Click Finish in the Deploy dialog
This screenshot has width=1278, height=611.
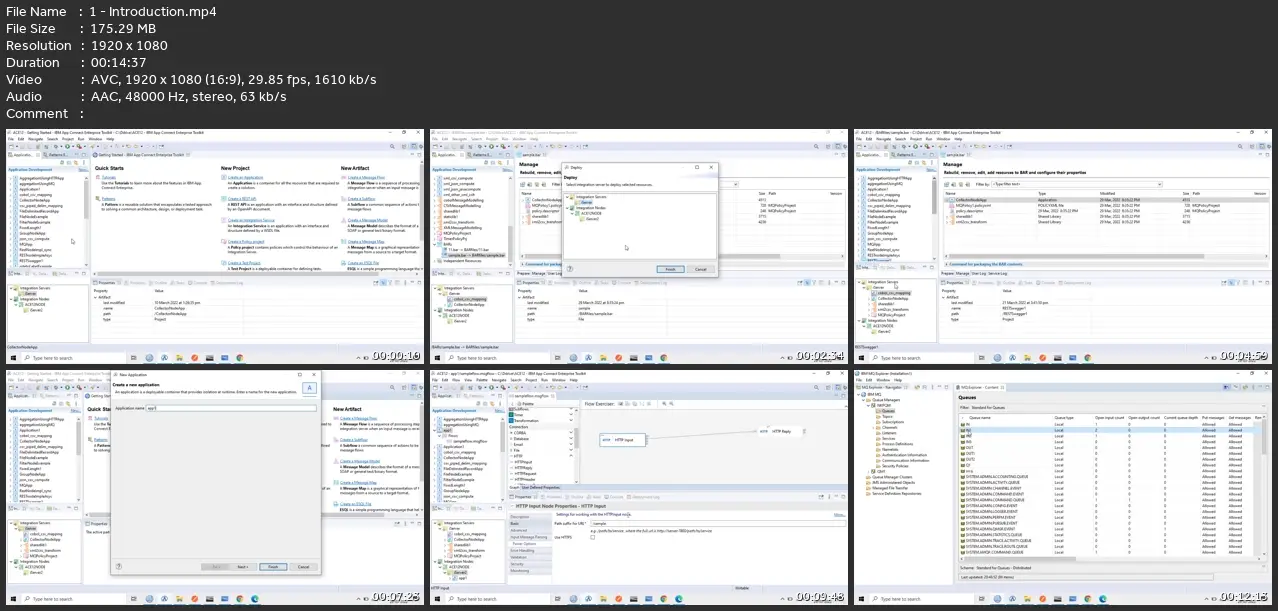(670, 269)
